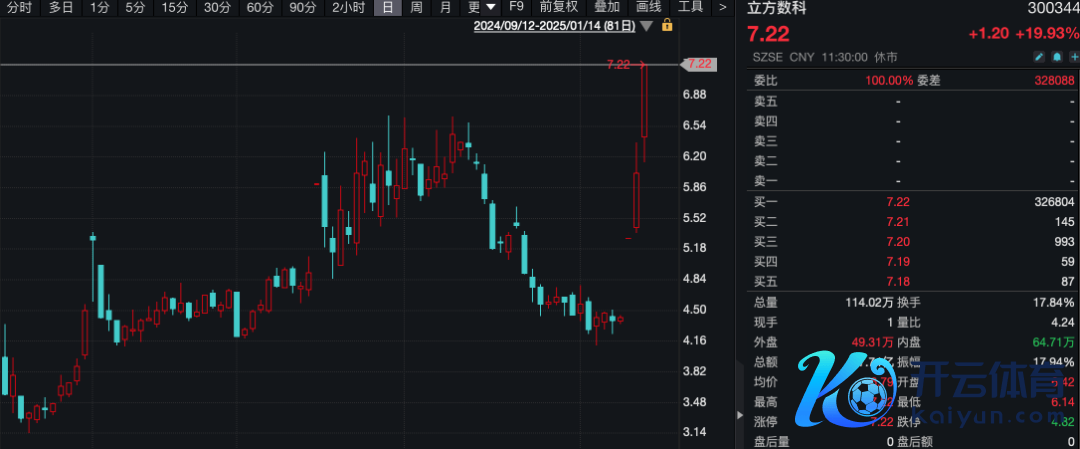Select the 日 daily K-line tab
The width and height of the screenshot is (1080, 449).
click(x=388, y=8)
